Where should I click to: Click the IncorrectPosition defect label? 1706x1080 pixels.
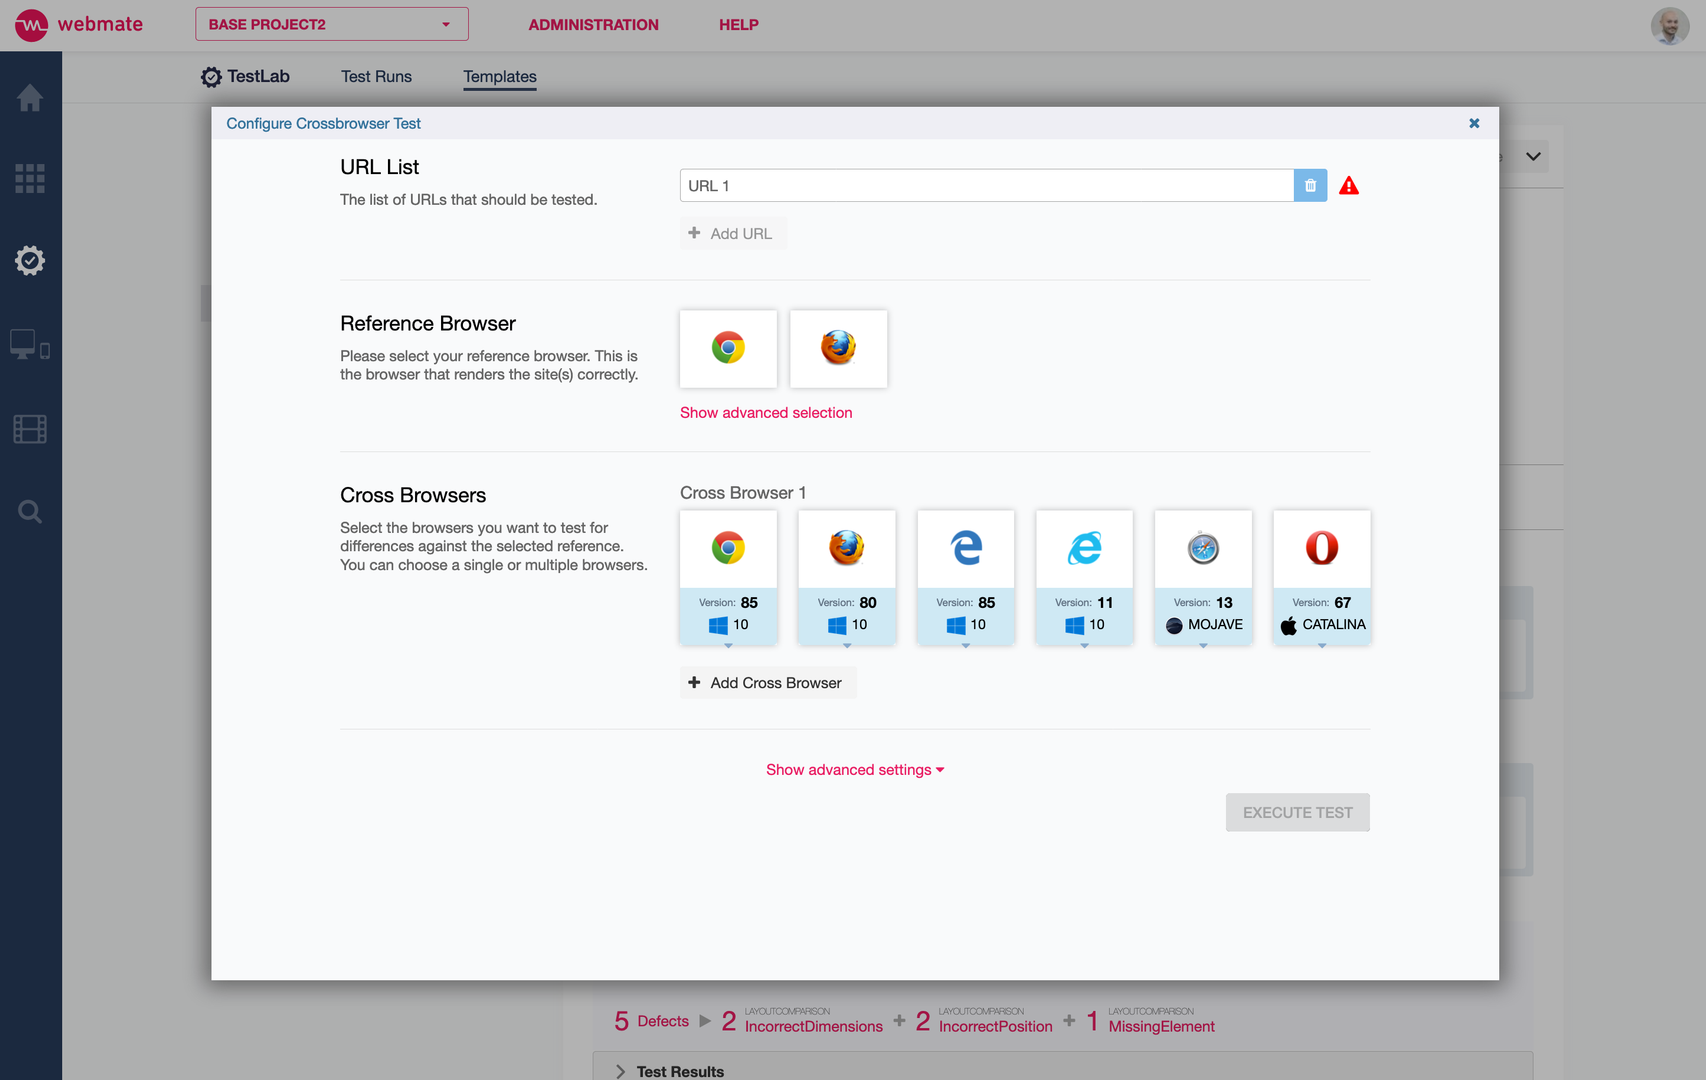996,1027
